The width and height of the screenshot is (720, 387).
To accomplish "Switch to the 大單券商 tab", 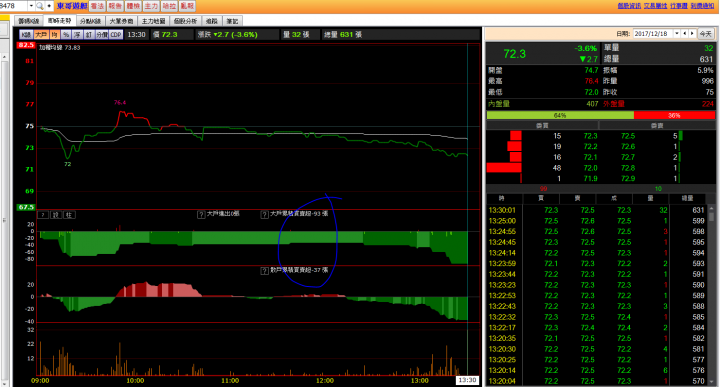I will tap(121, 21).
